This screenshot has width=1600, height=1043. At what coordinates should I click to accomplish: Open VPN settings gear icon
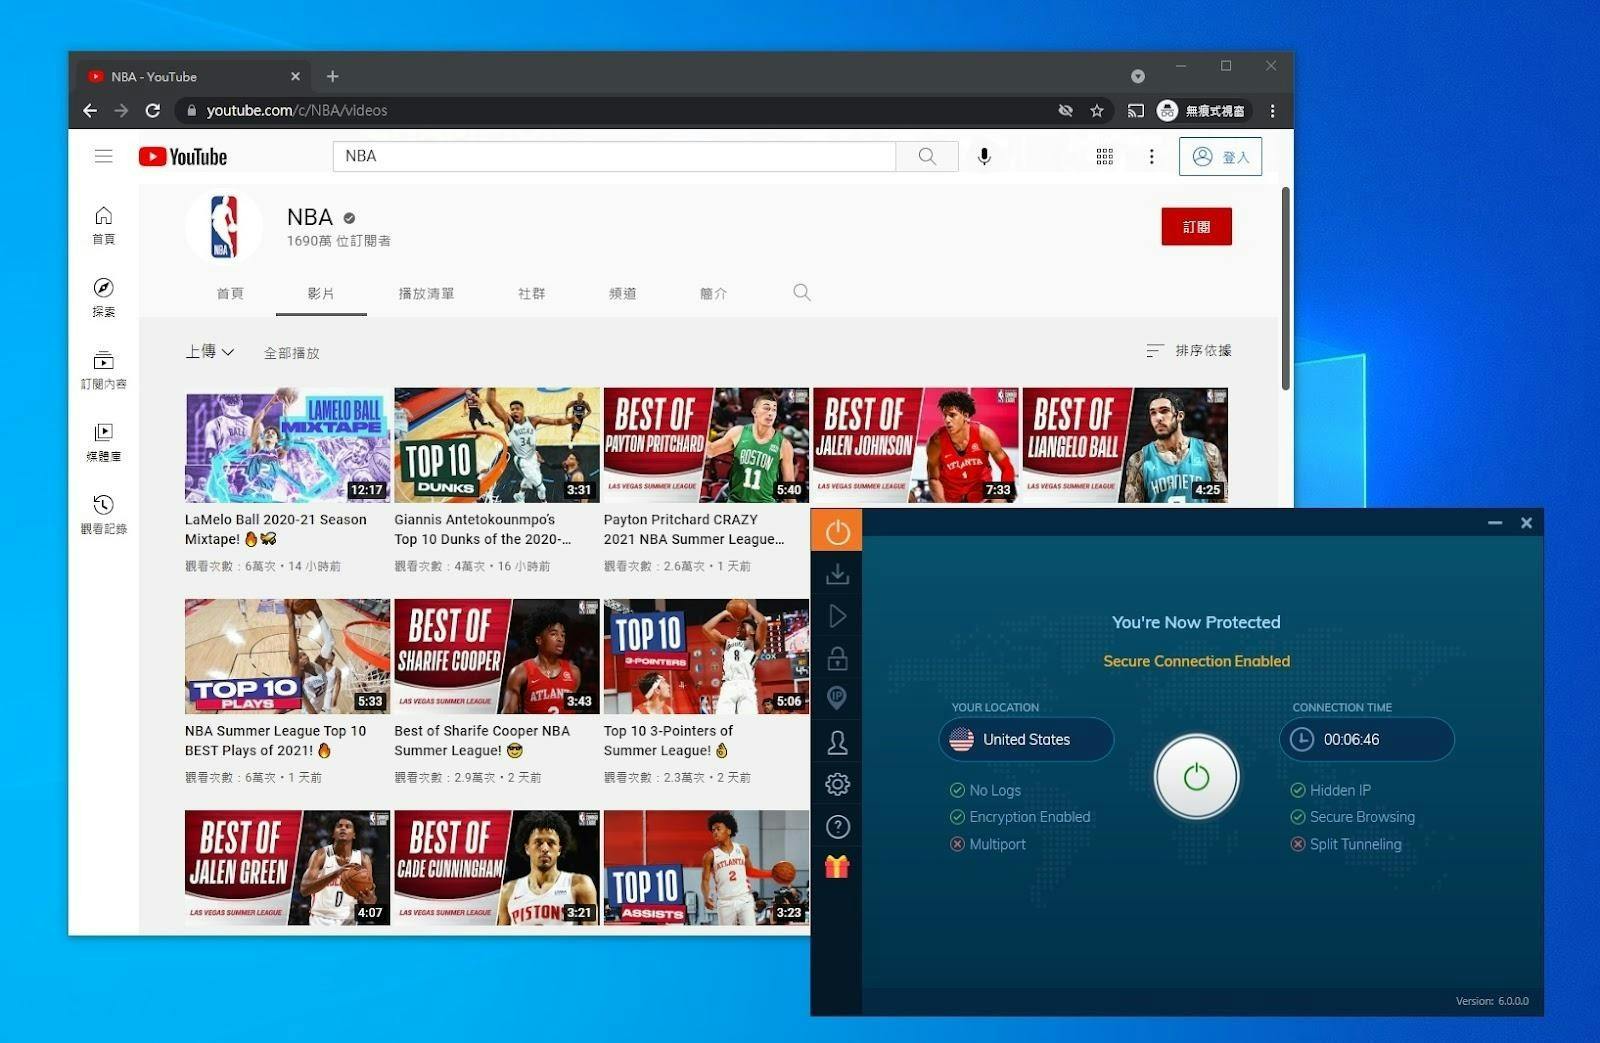point(837,785)
